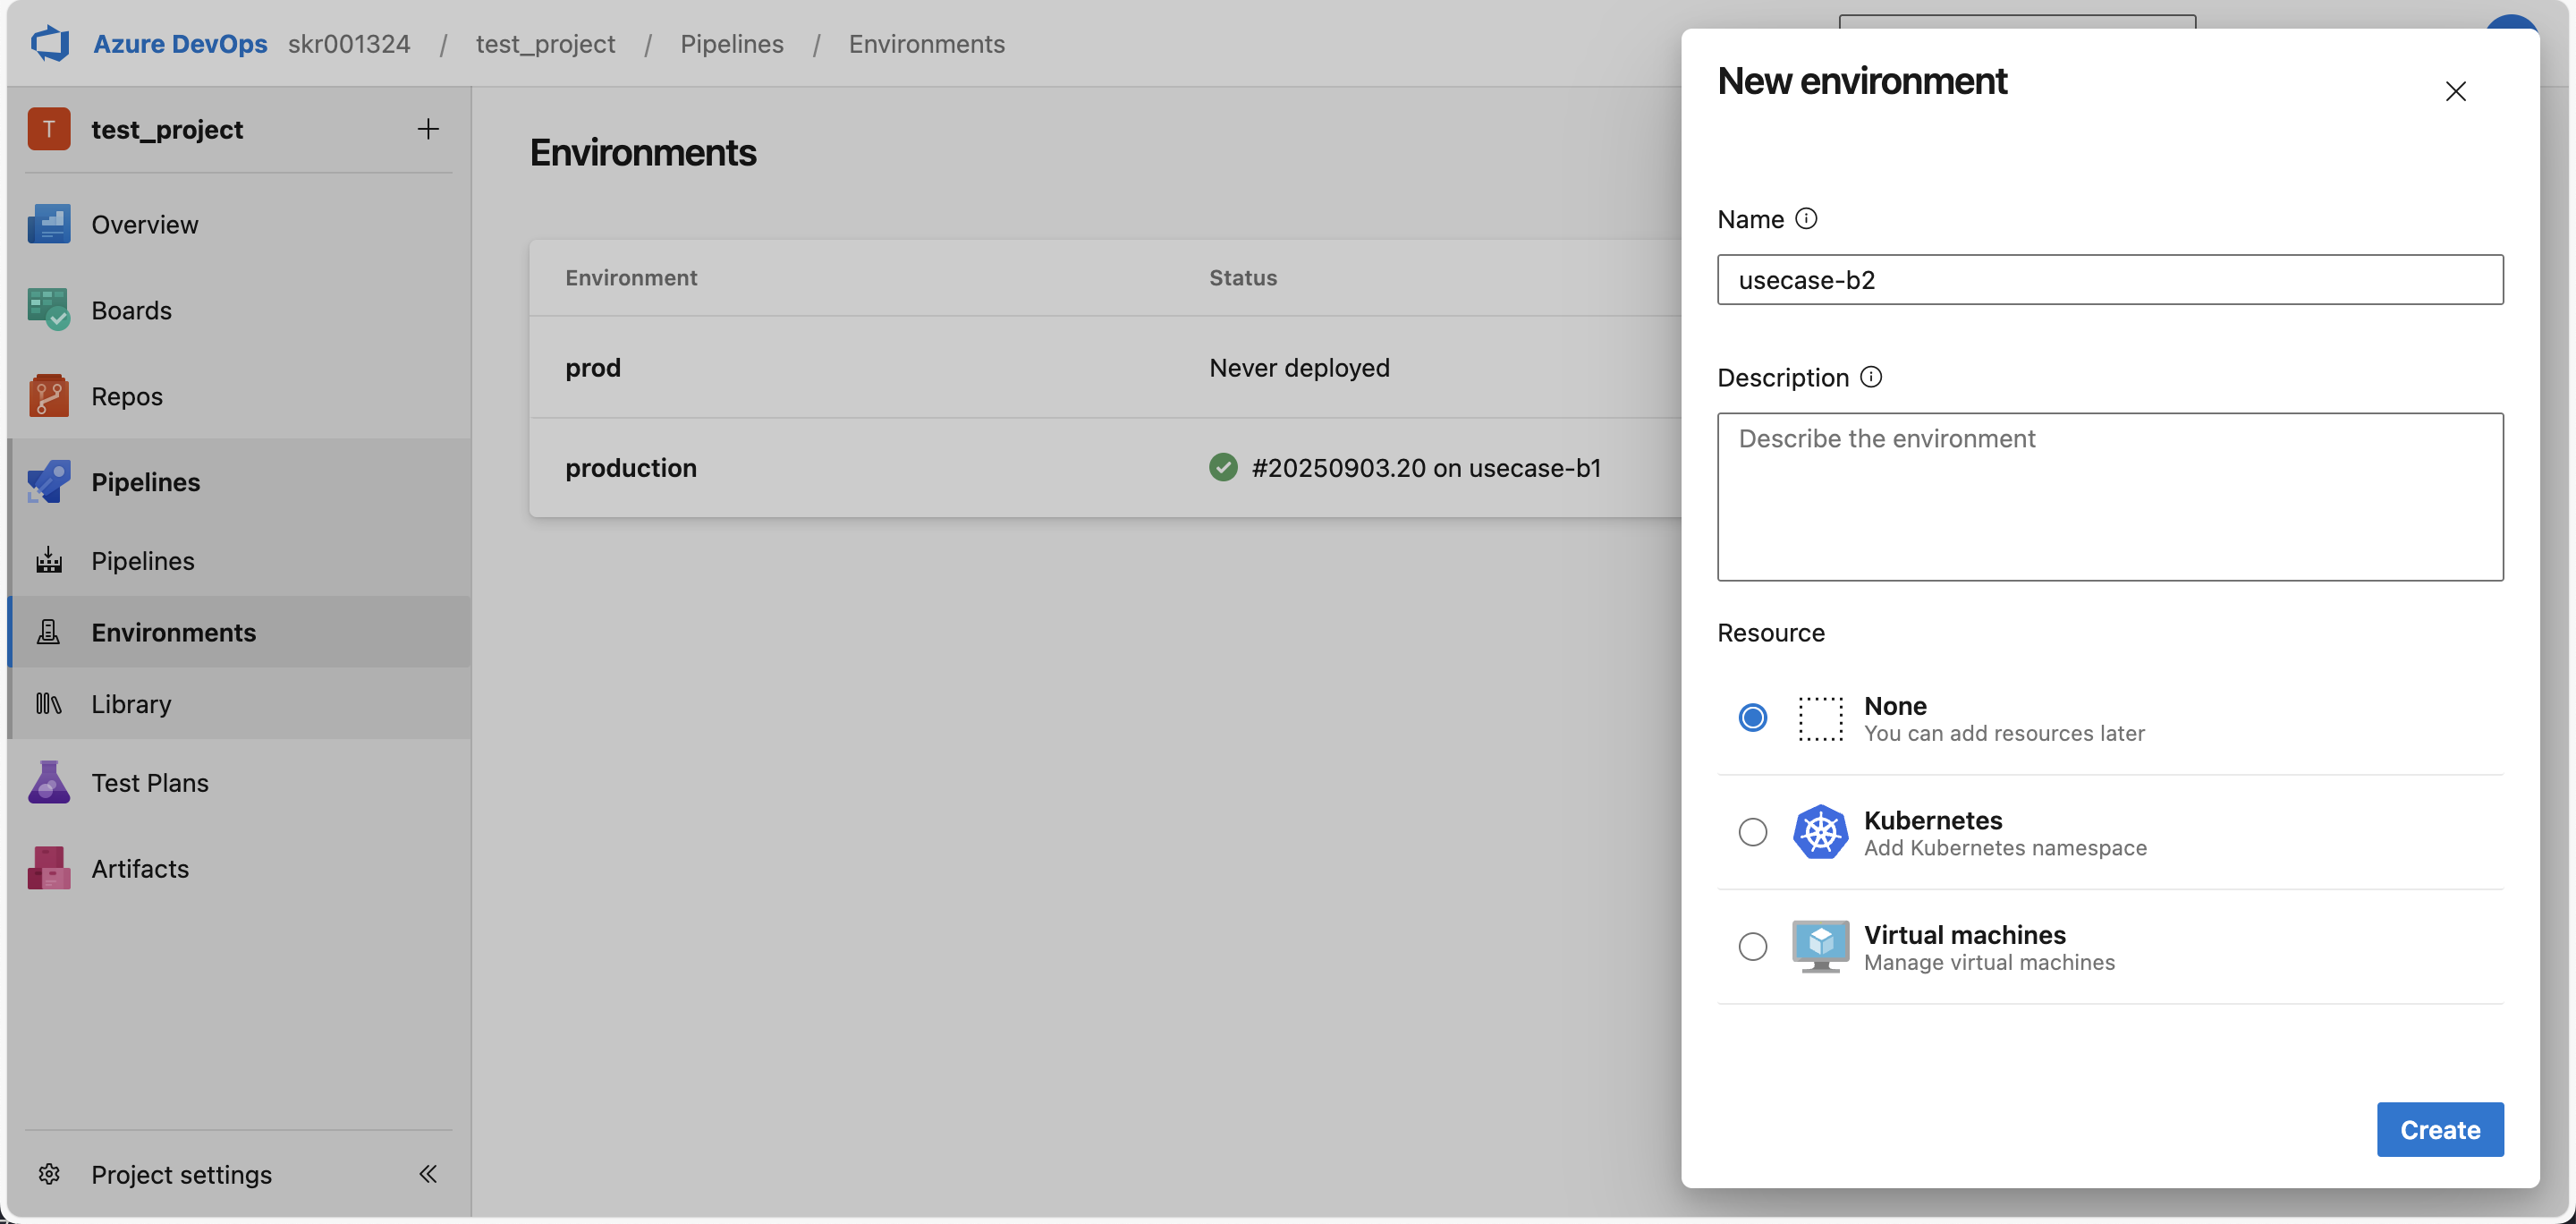Open the Boards section icon
Screen dimensions: 2576x1224
[x=48, y=310]
